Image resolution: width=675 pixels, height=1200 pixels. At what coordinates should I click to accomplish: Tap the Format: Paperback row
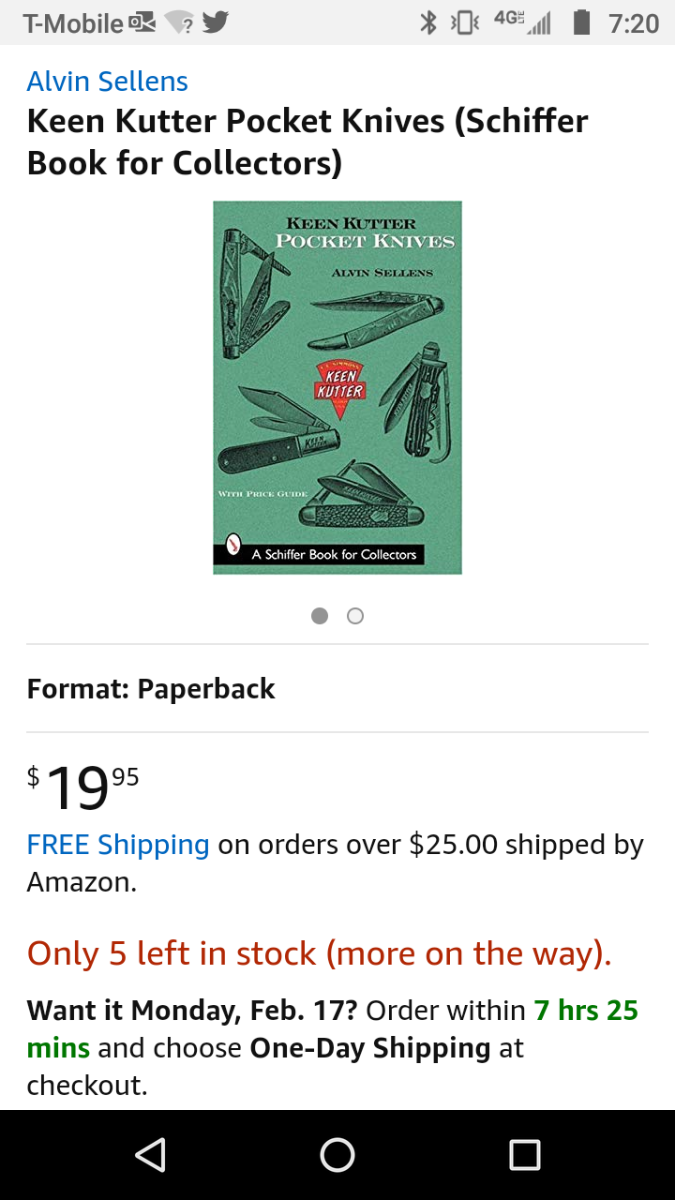click(x=337, y=689)
